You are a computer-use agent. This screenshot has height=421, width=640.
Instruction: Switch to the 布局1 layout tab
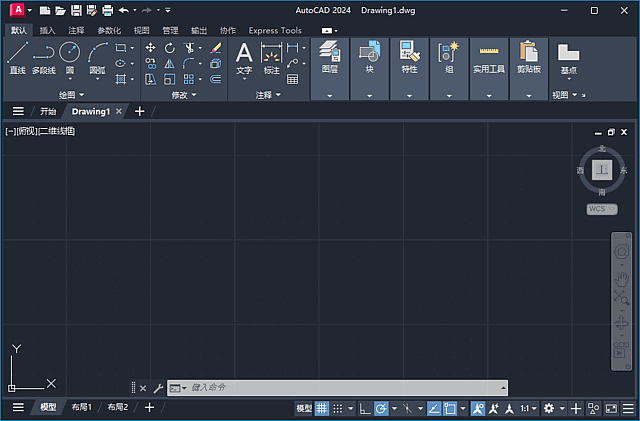point(81,408)
